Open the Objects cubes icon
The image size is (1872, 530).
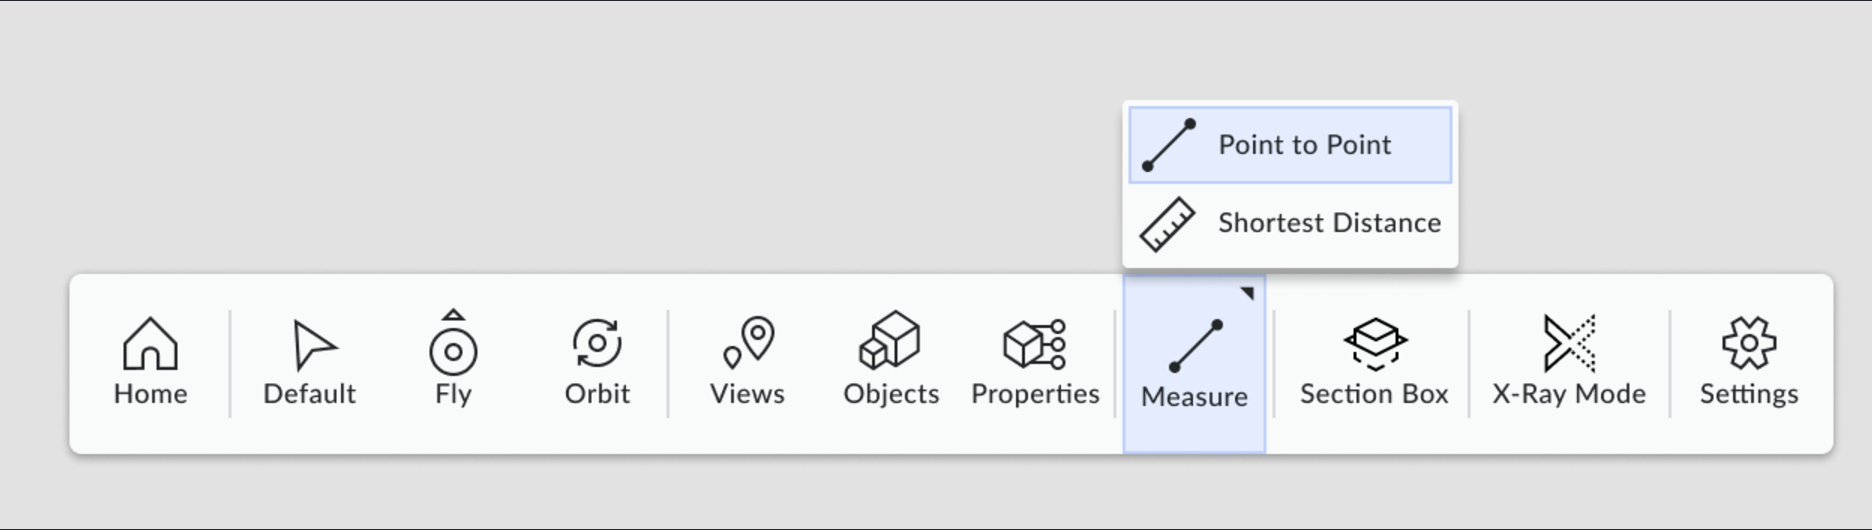(890, 340)
